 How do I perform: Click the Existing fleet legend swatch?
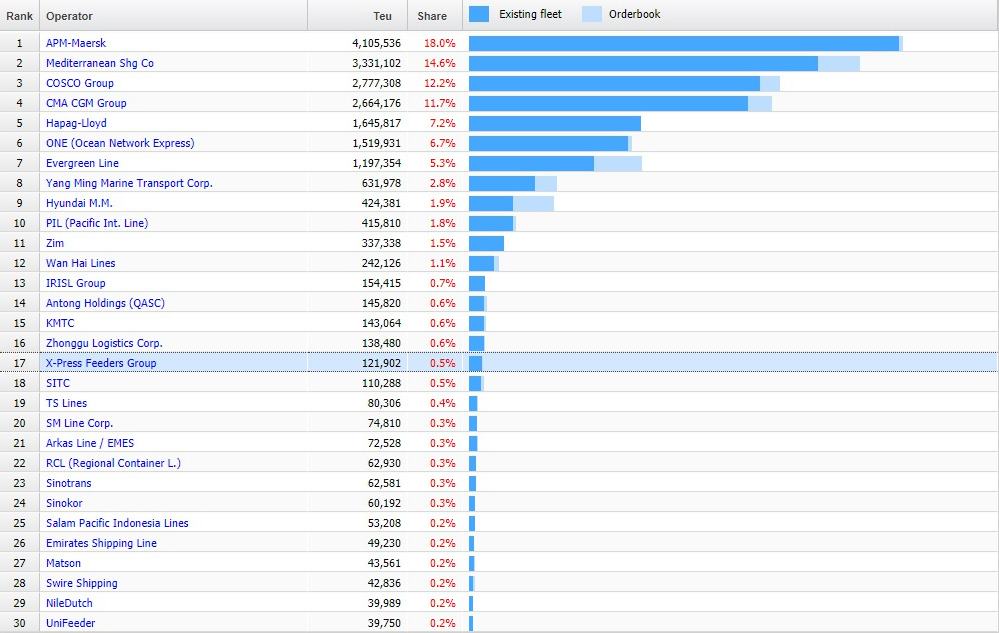(479, 15)
